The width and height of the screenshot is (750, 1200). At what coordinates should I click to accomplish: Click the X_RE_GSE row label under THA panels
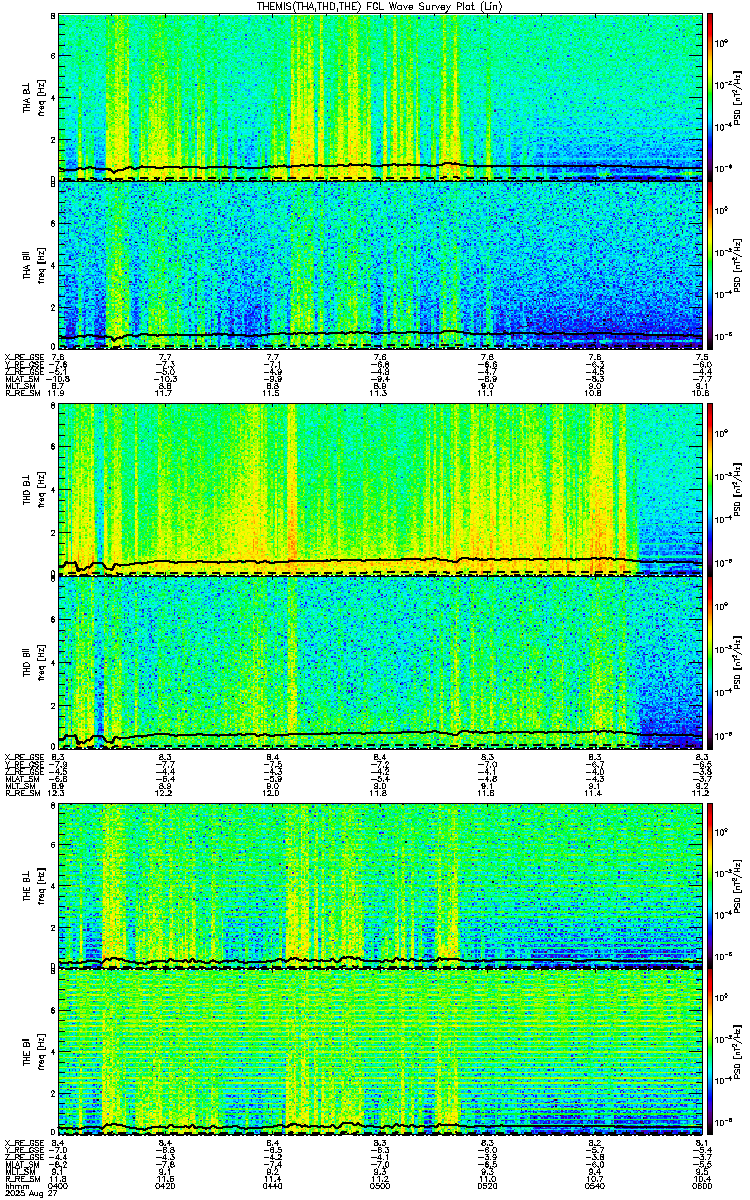[23, 356]
